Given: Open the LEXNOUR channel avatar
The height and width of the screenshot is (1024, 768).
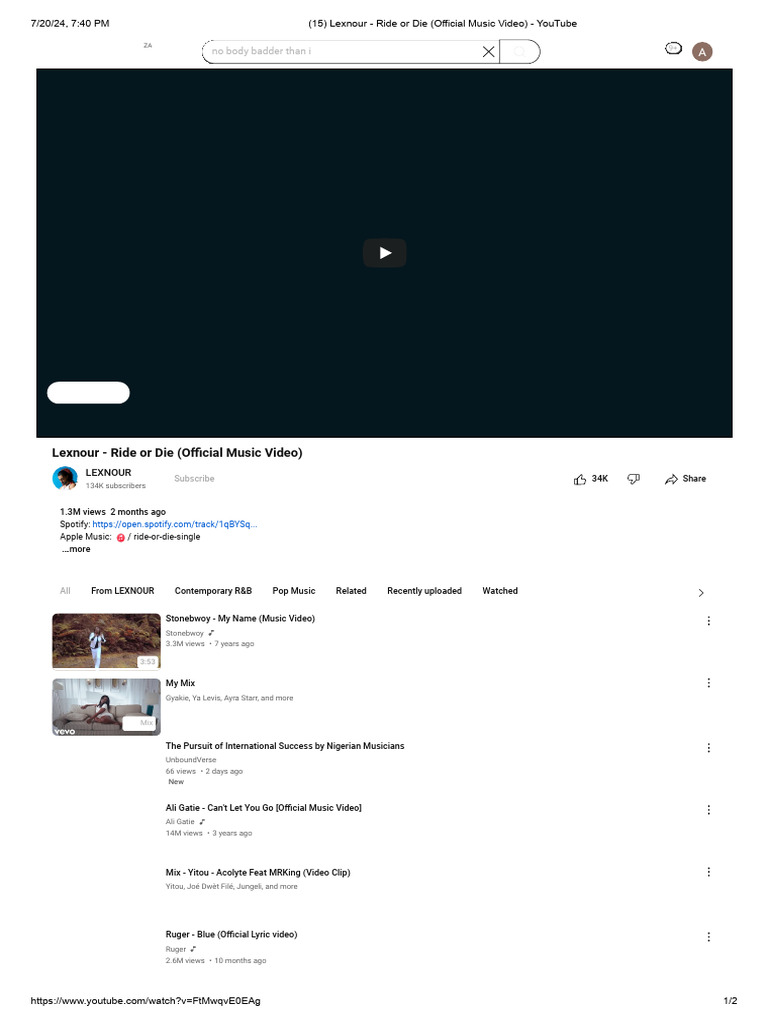Looking at the screenshot, I should point(65,478).
